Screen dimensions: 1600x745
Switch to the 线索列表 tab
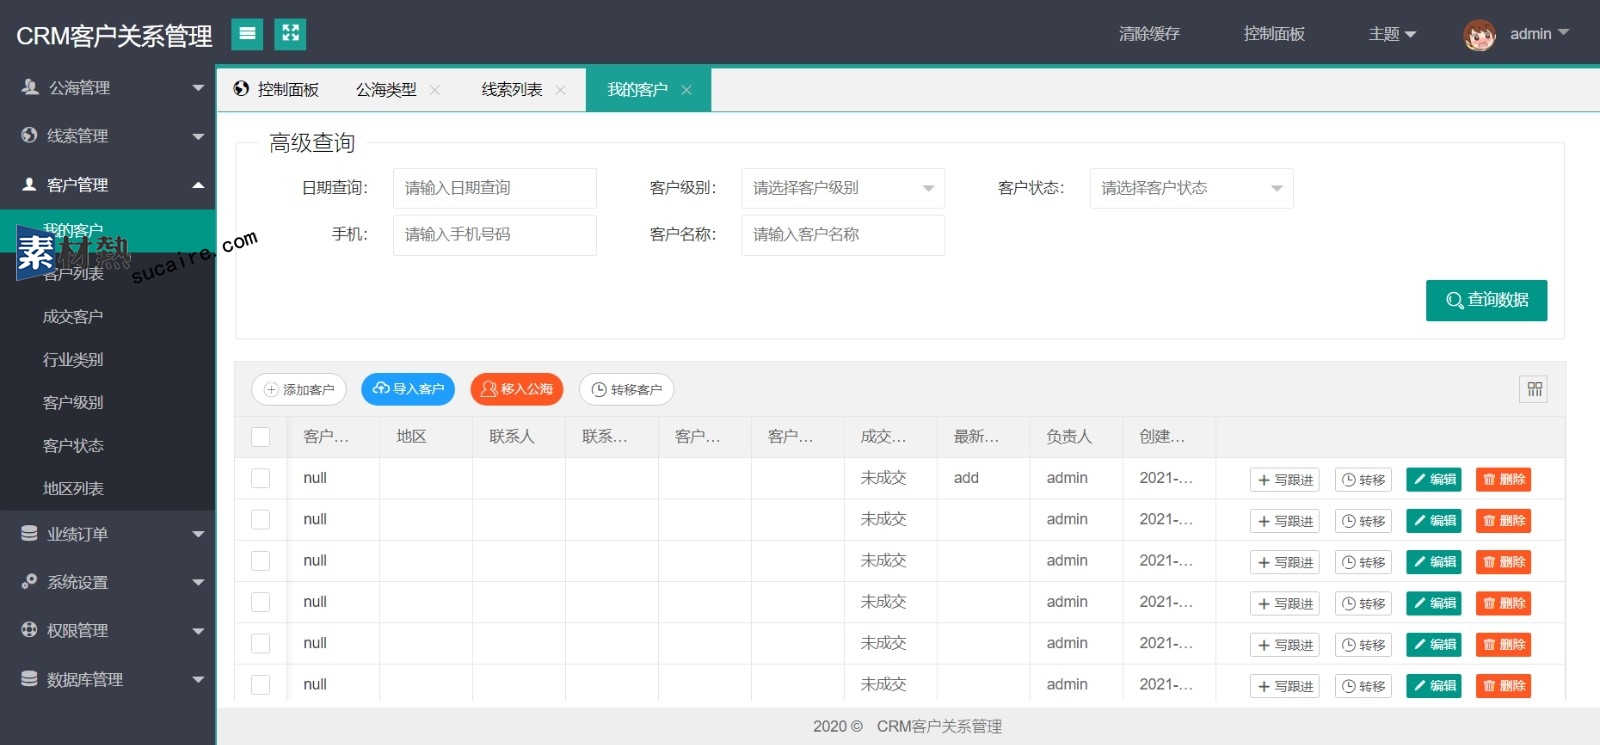[x=512, y=90]
